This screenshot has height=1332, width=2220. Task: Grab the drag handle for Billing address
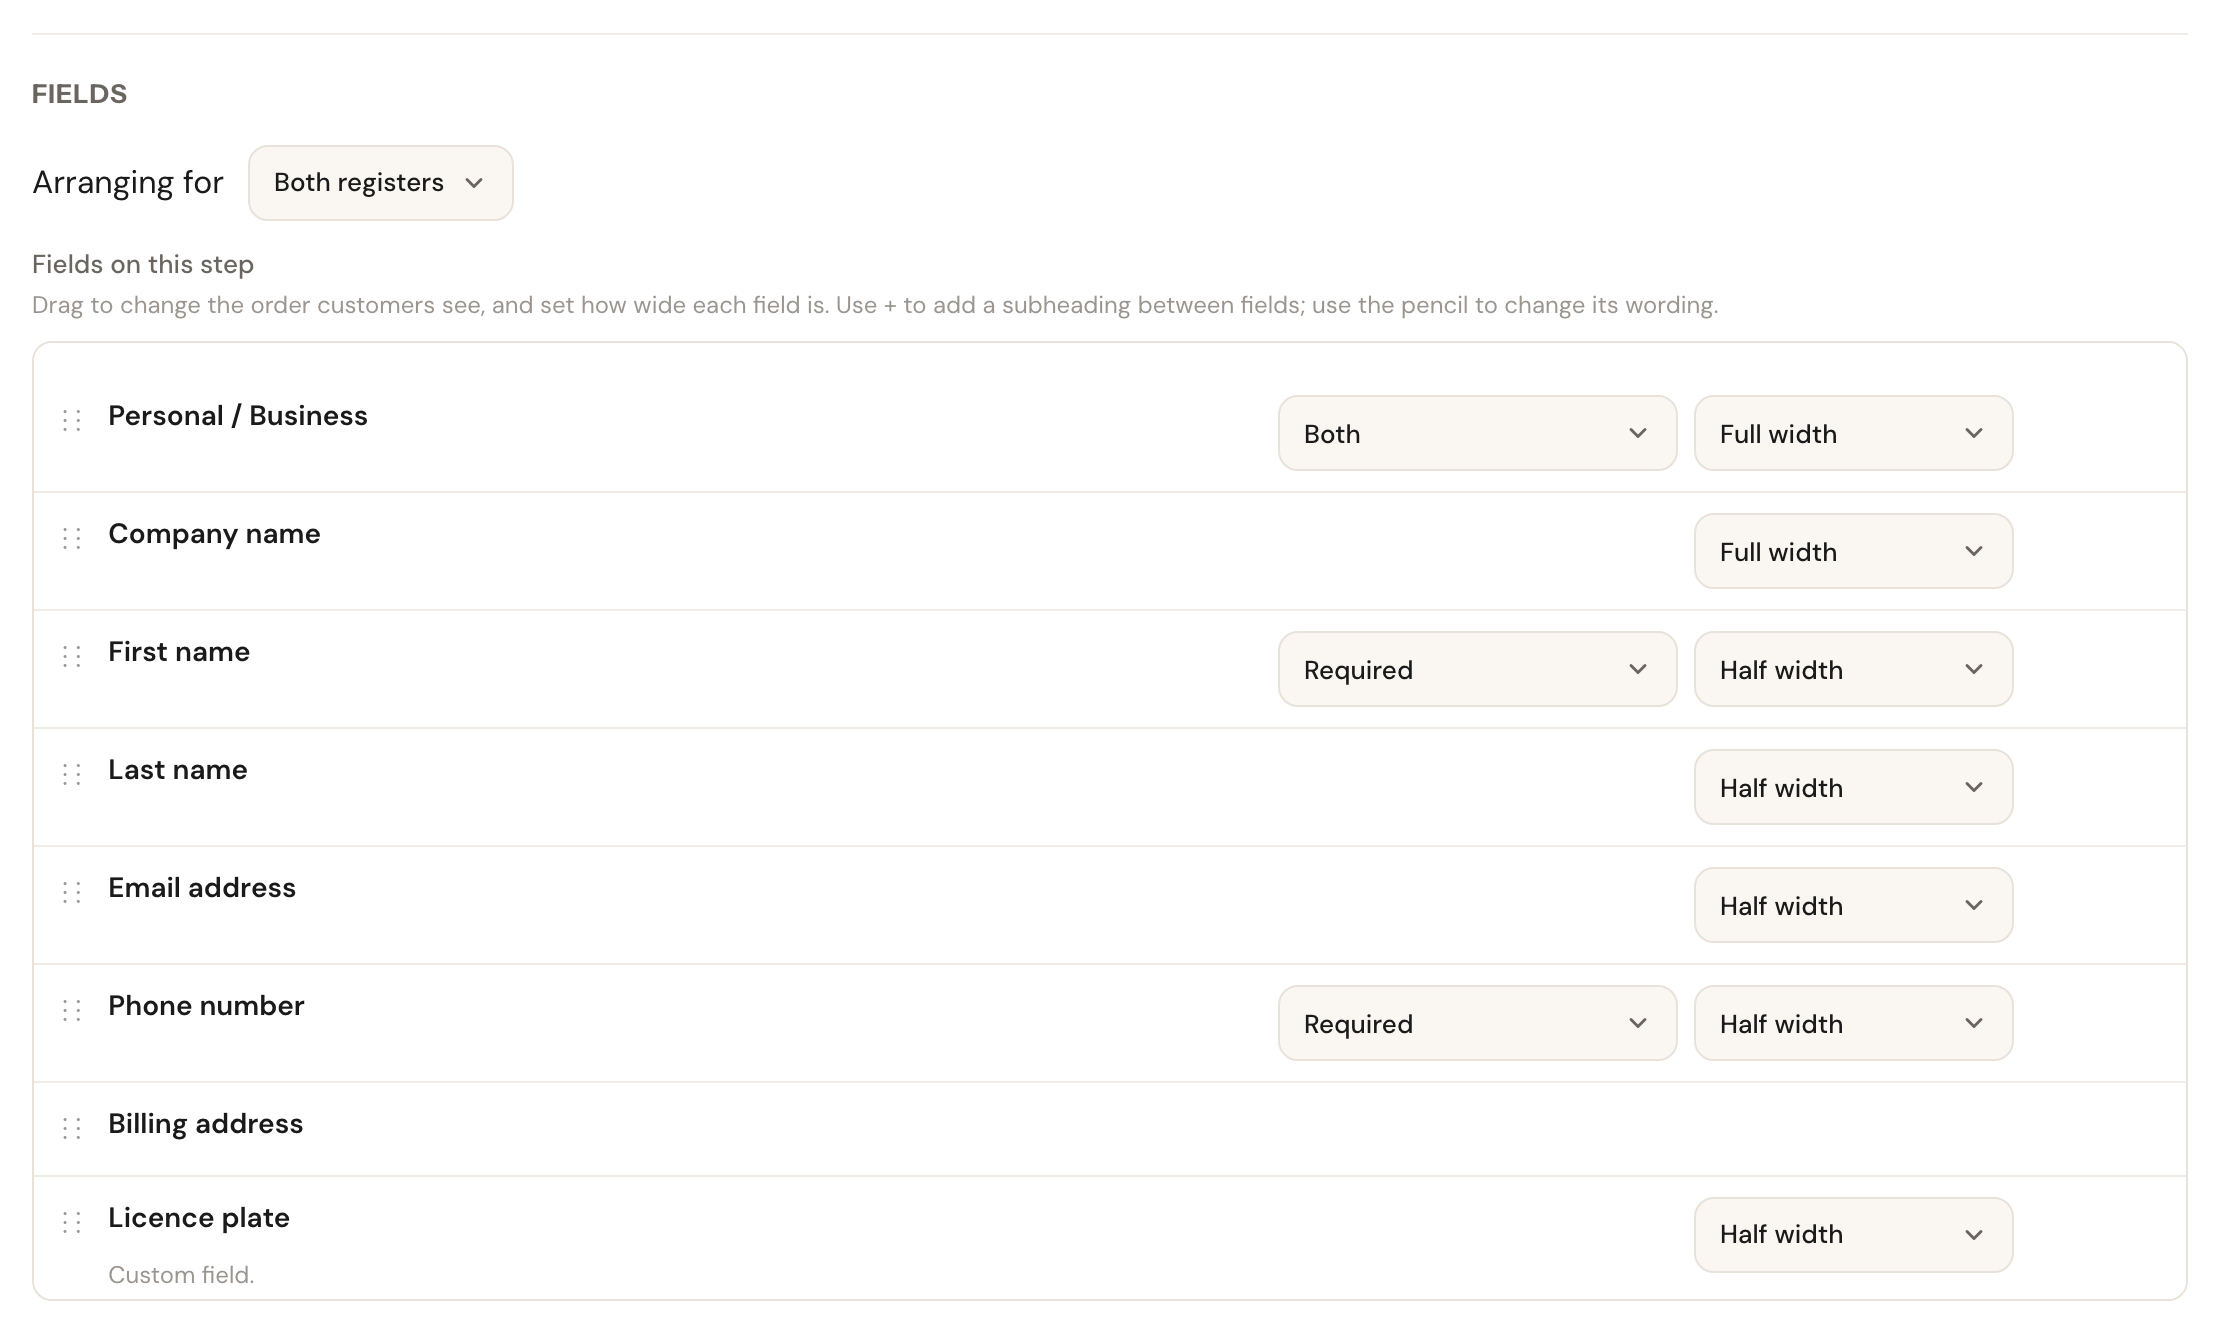72,1128
